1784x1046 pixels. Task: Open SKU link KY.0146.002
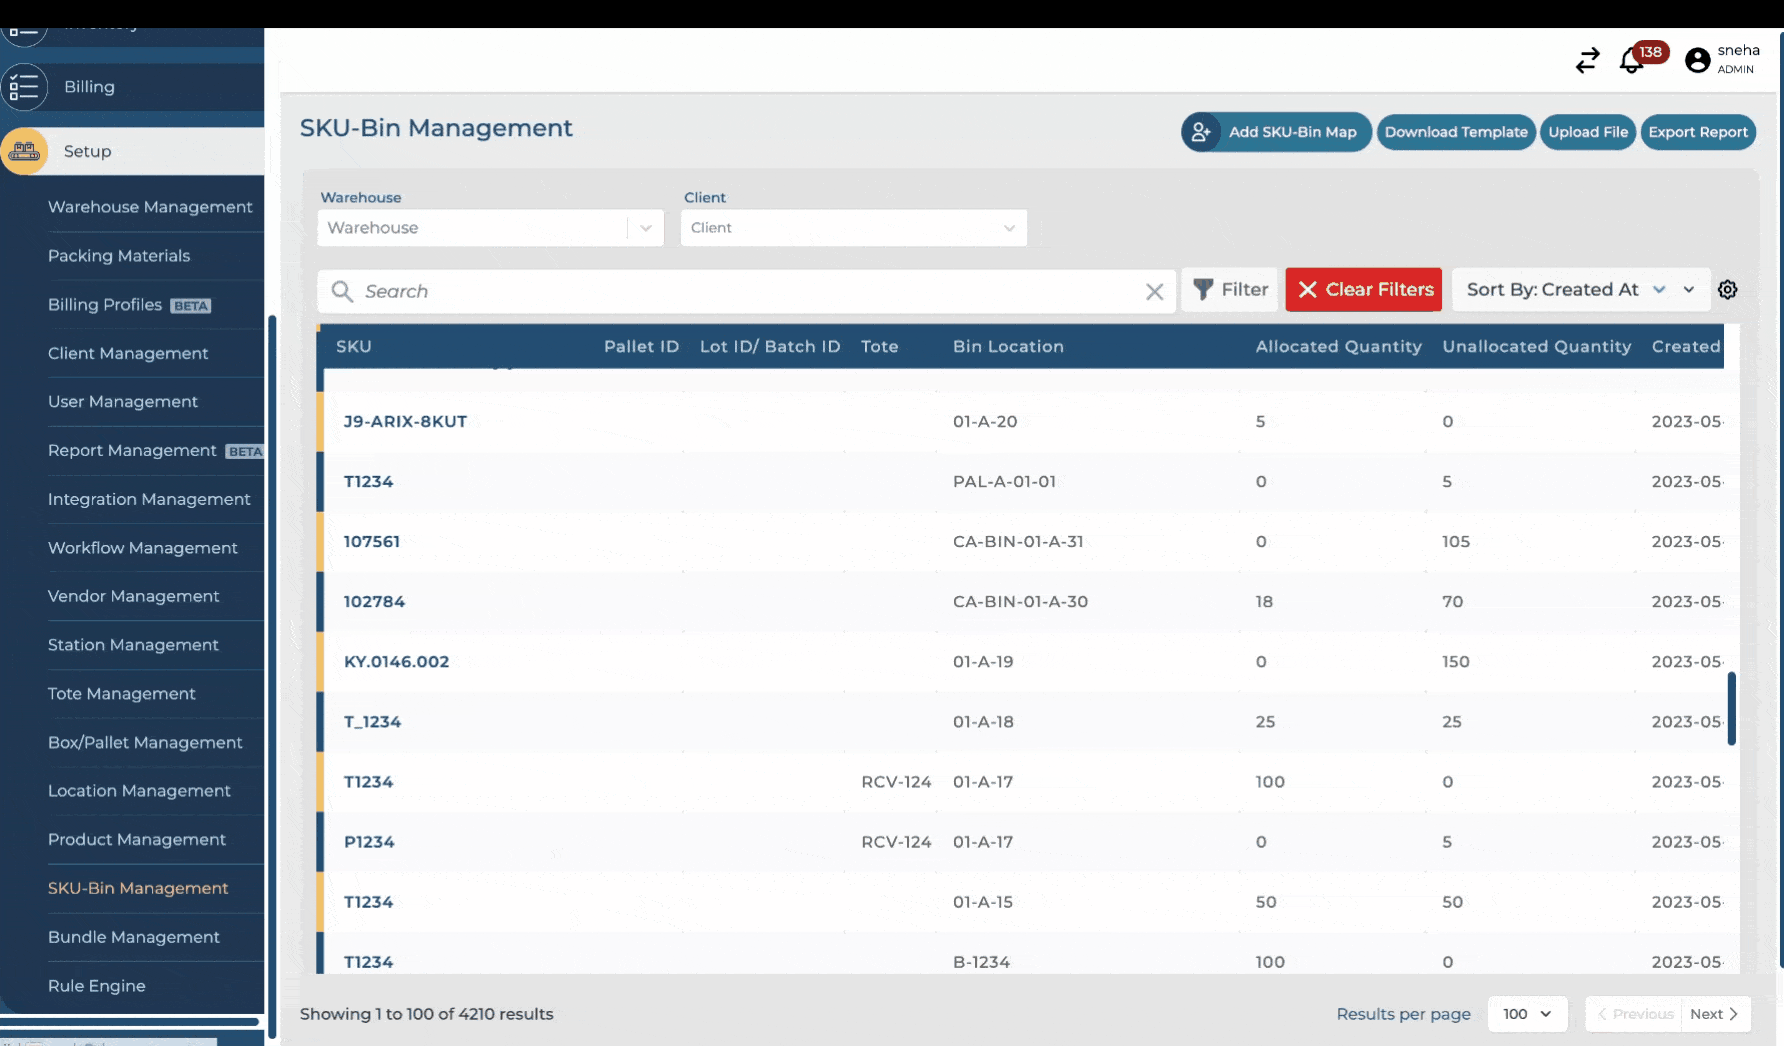point(396,662)
